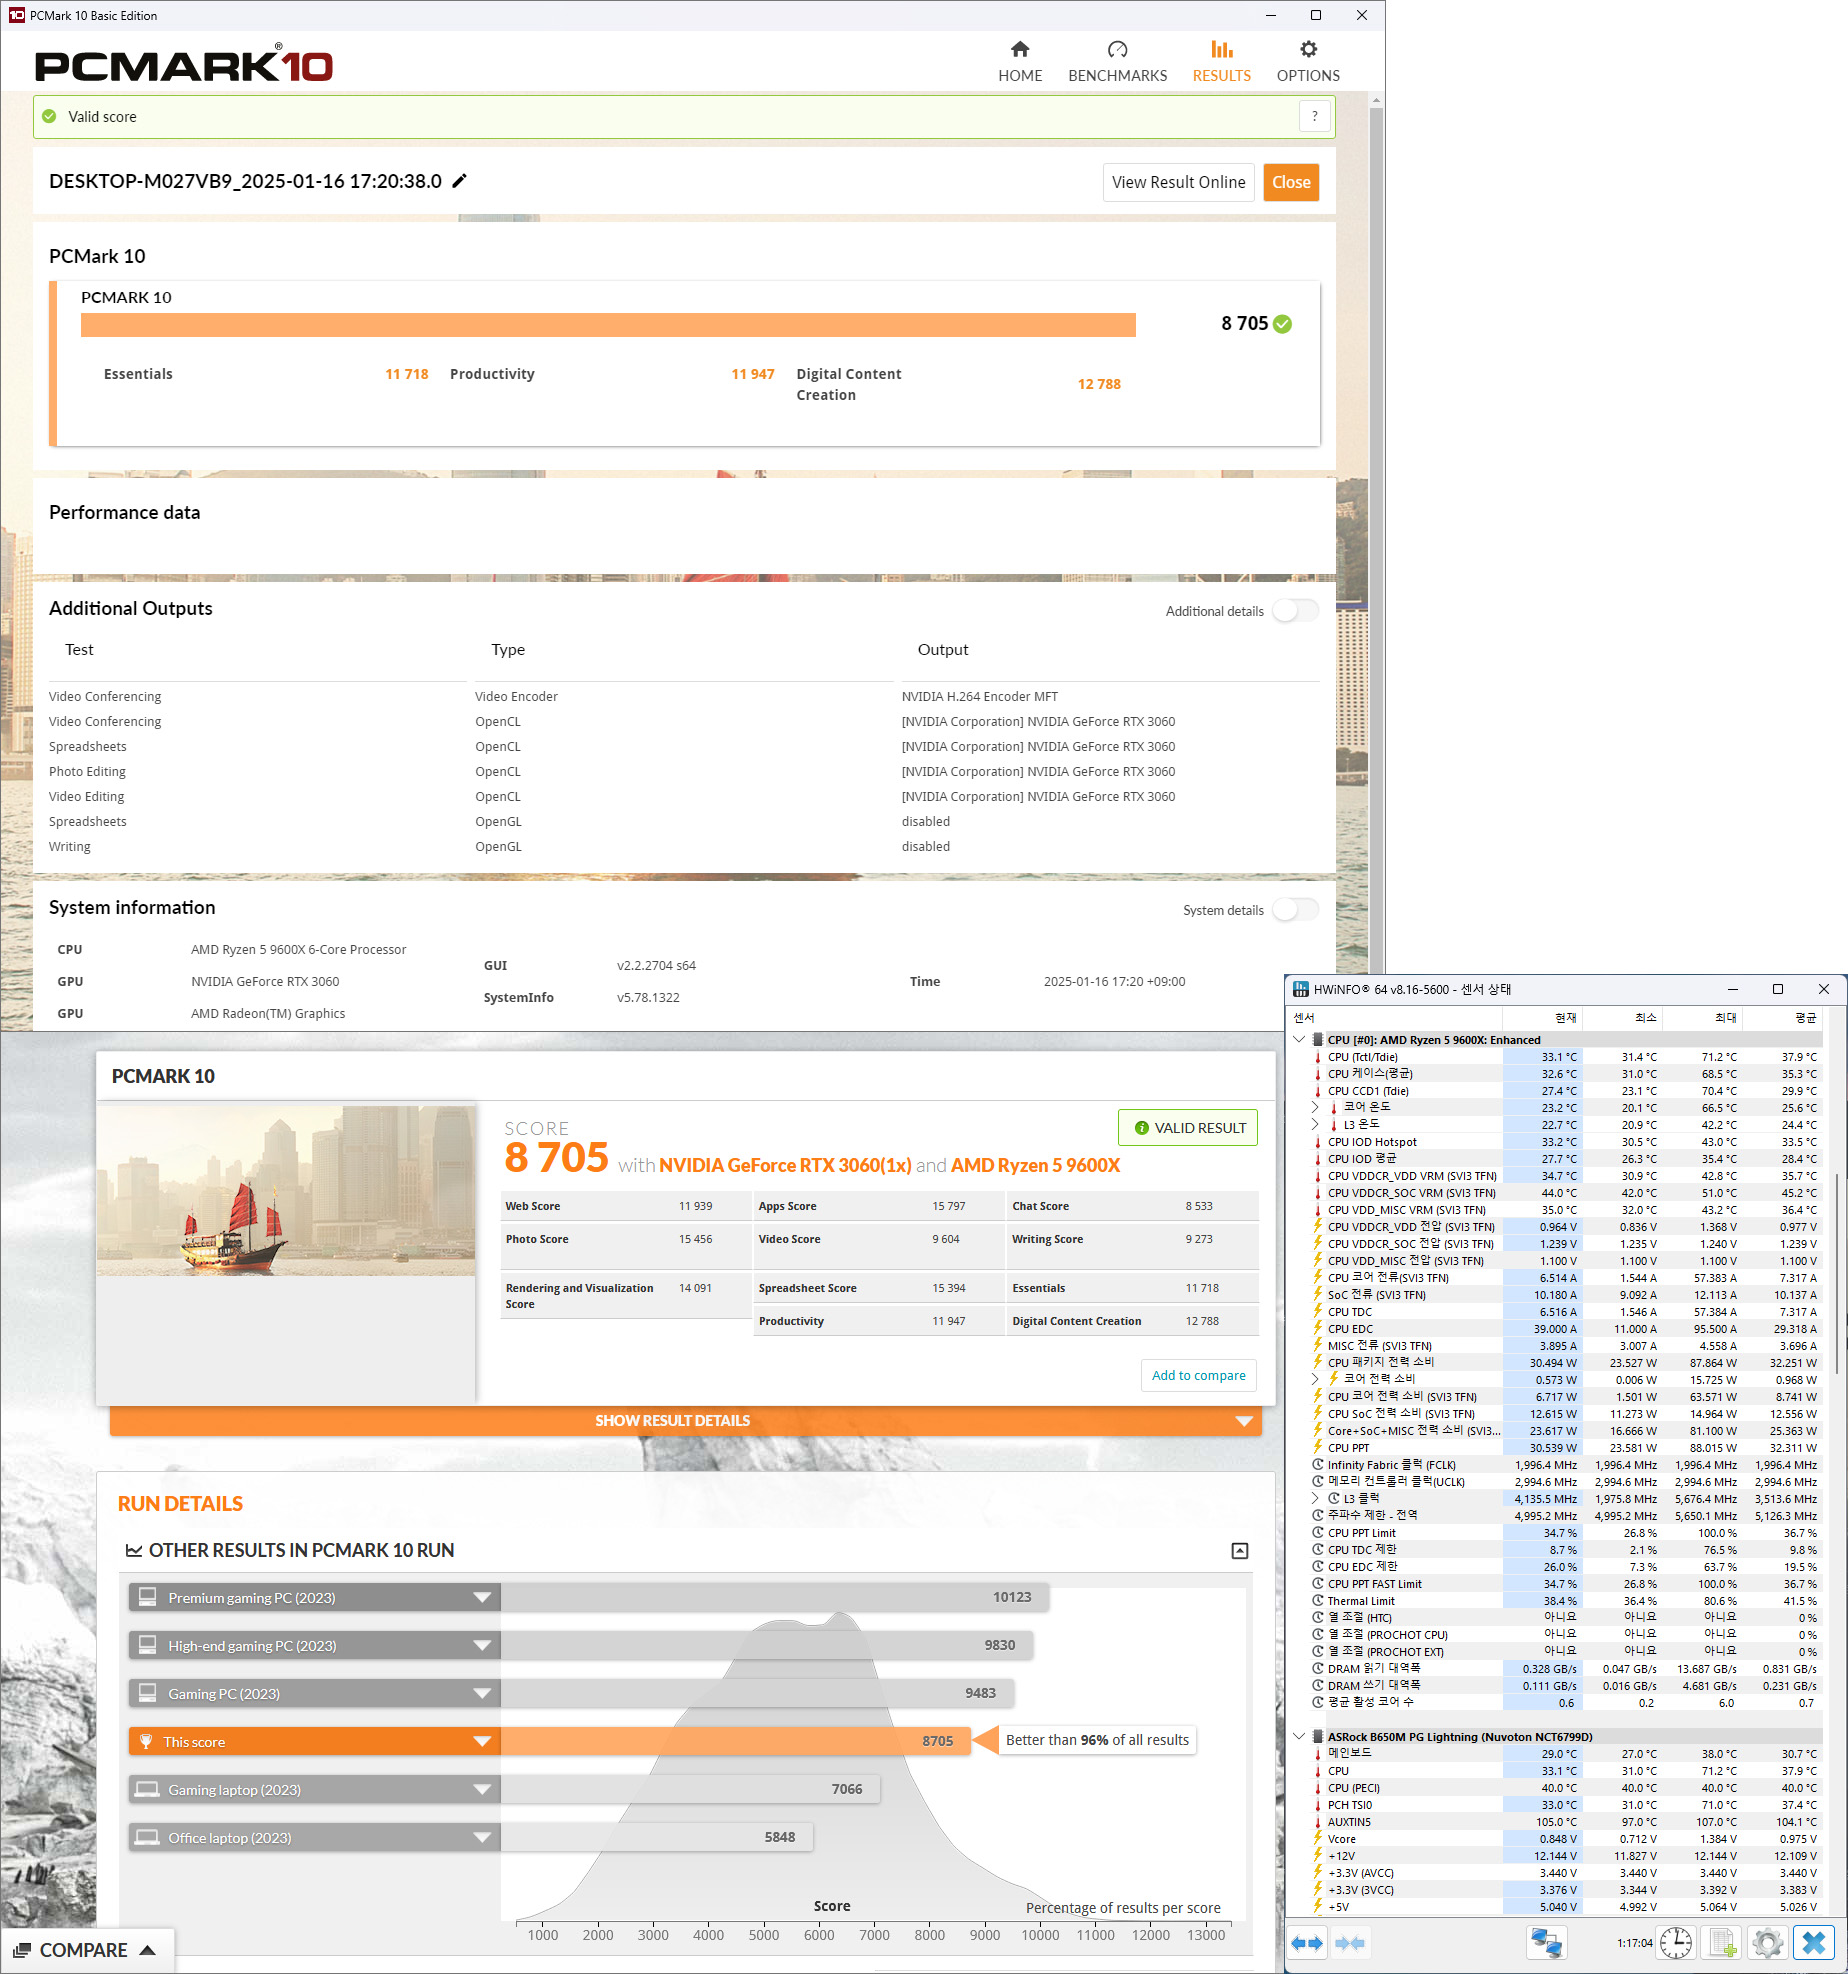The image size is (1848, 1974).
Task: Expand the L3 클럭 sensor row
Action: 1315,1498
